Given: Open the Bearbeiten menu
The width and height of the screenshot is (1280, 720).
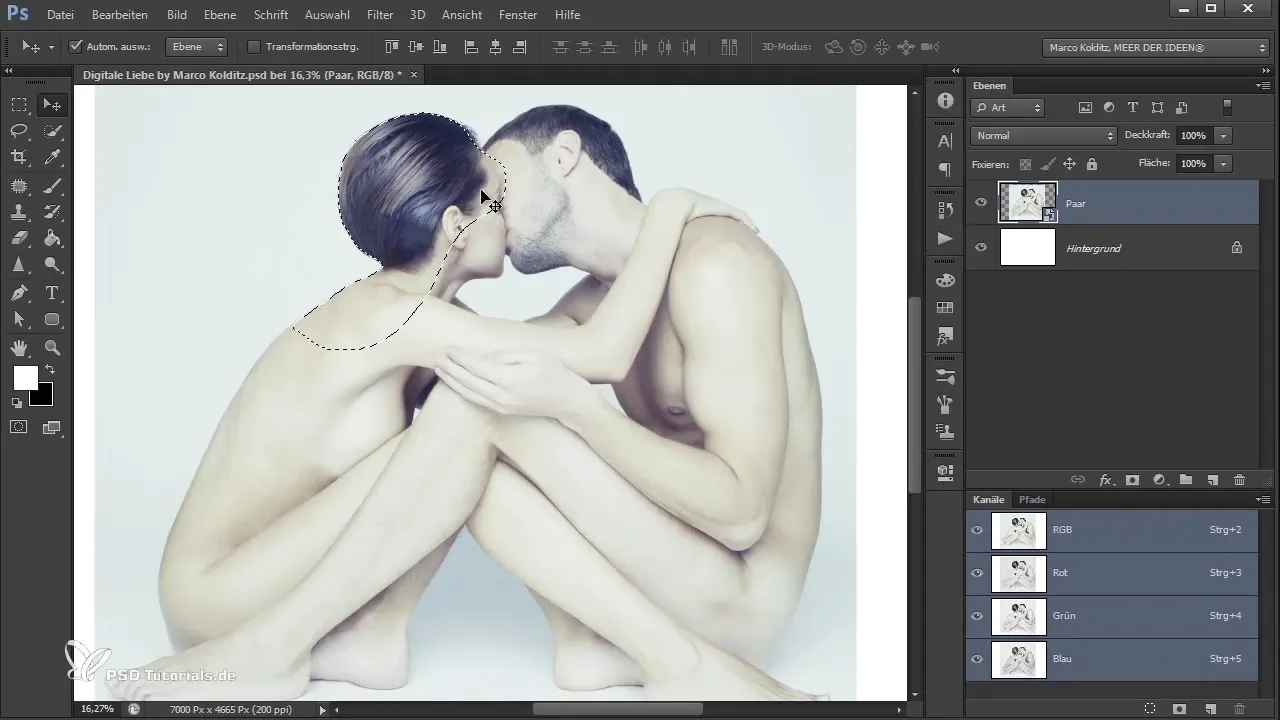Looking at the screenshot, I should [120, 15].
